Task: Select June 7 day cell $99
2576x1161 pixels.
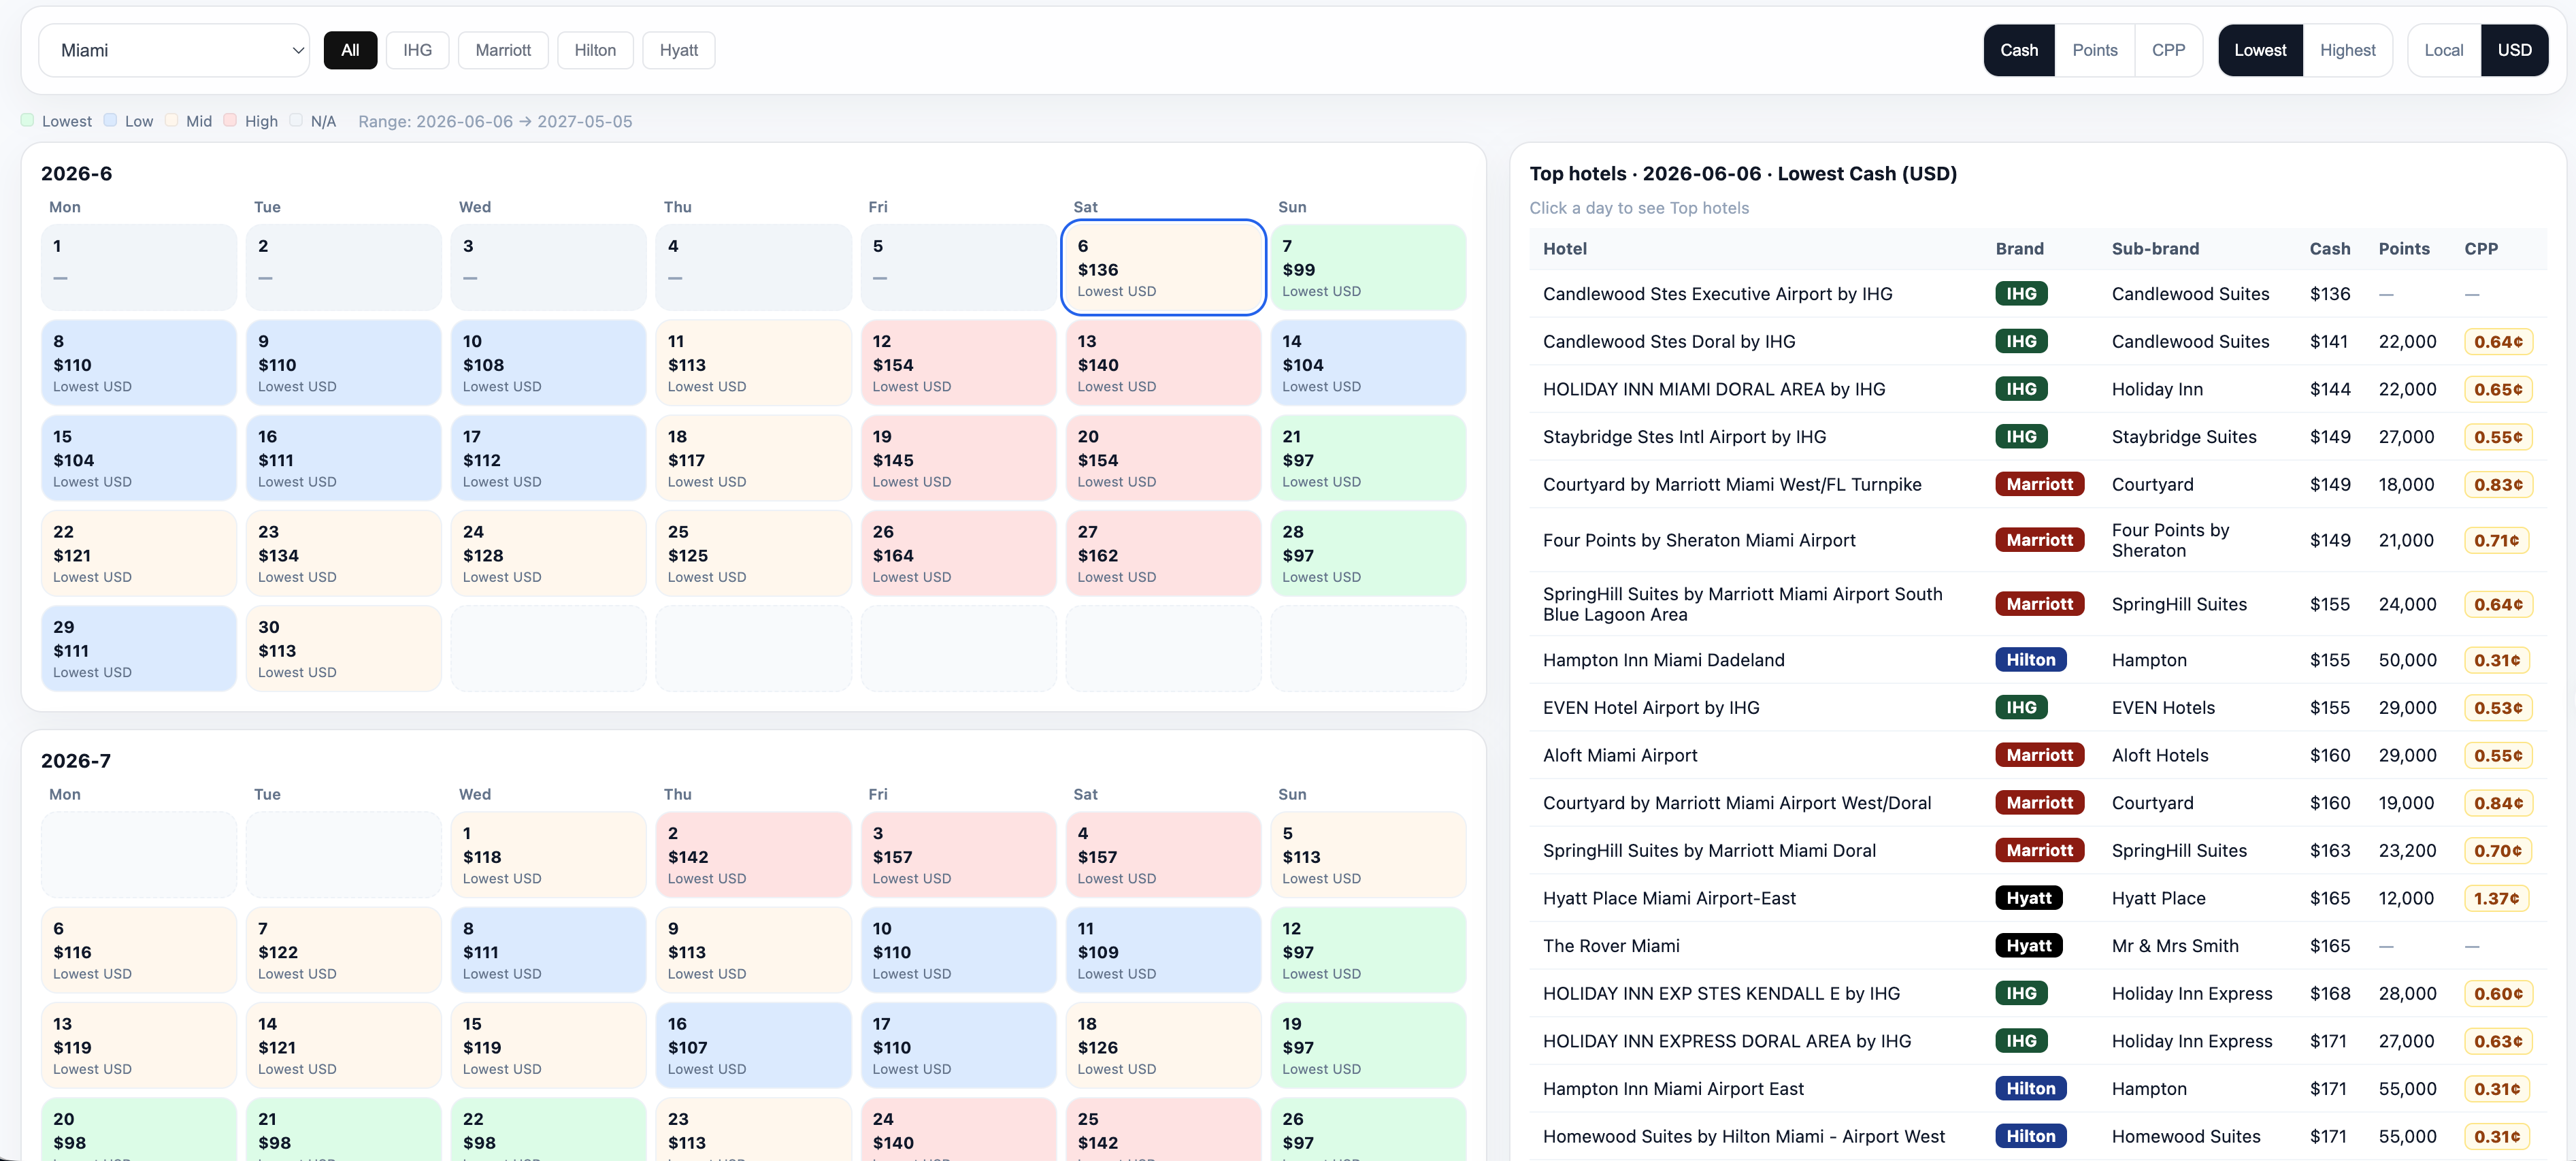Action: [x=1368, y=267]
